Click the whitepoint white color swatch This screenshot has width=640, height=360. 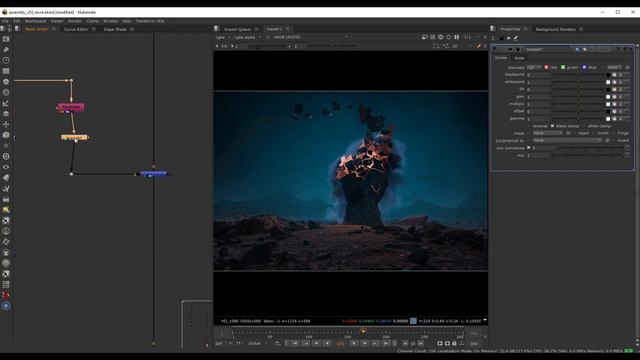pos(608,82)
